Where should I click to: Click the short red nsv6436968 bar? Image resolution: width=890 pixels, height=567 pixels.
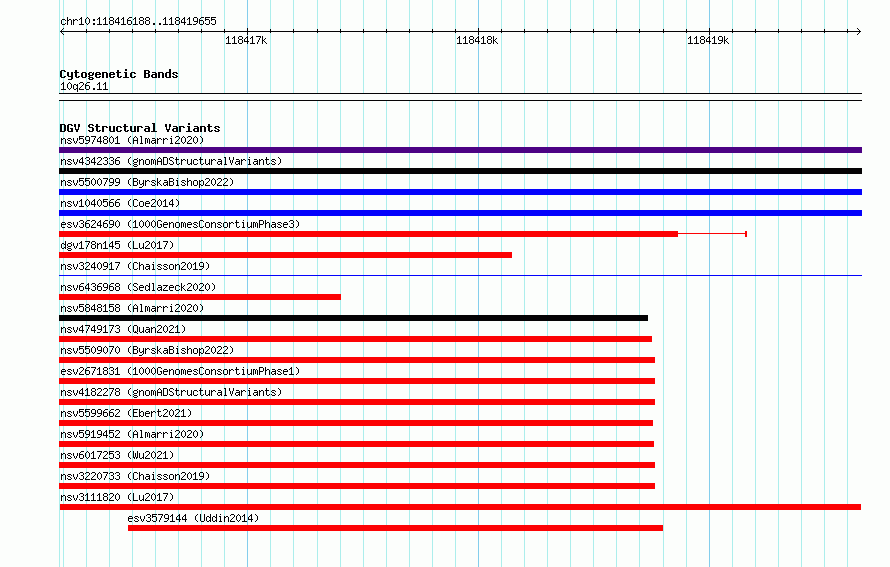pyautogui.click(x=200, y=297)
